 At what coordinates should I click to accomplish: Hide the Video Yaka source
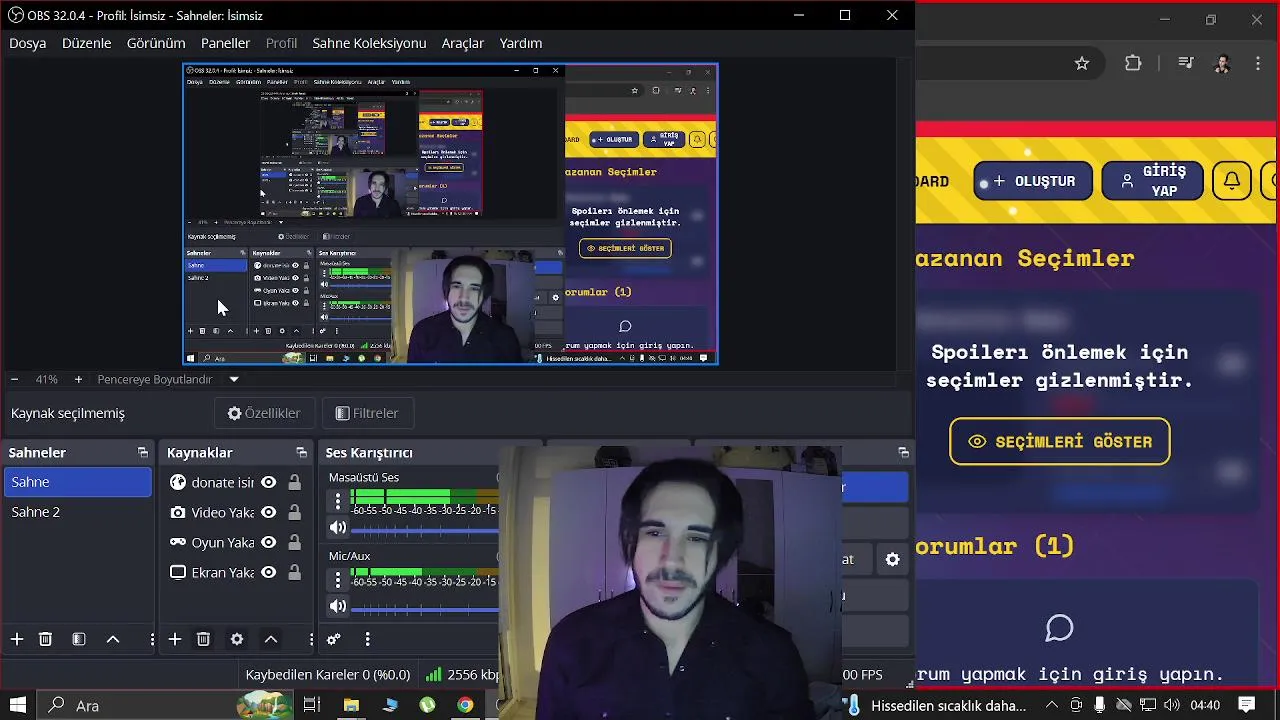(268, 512)
